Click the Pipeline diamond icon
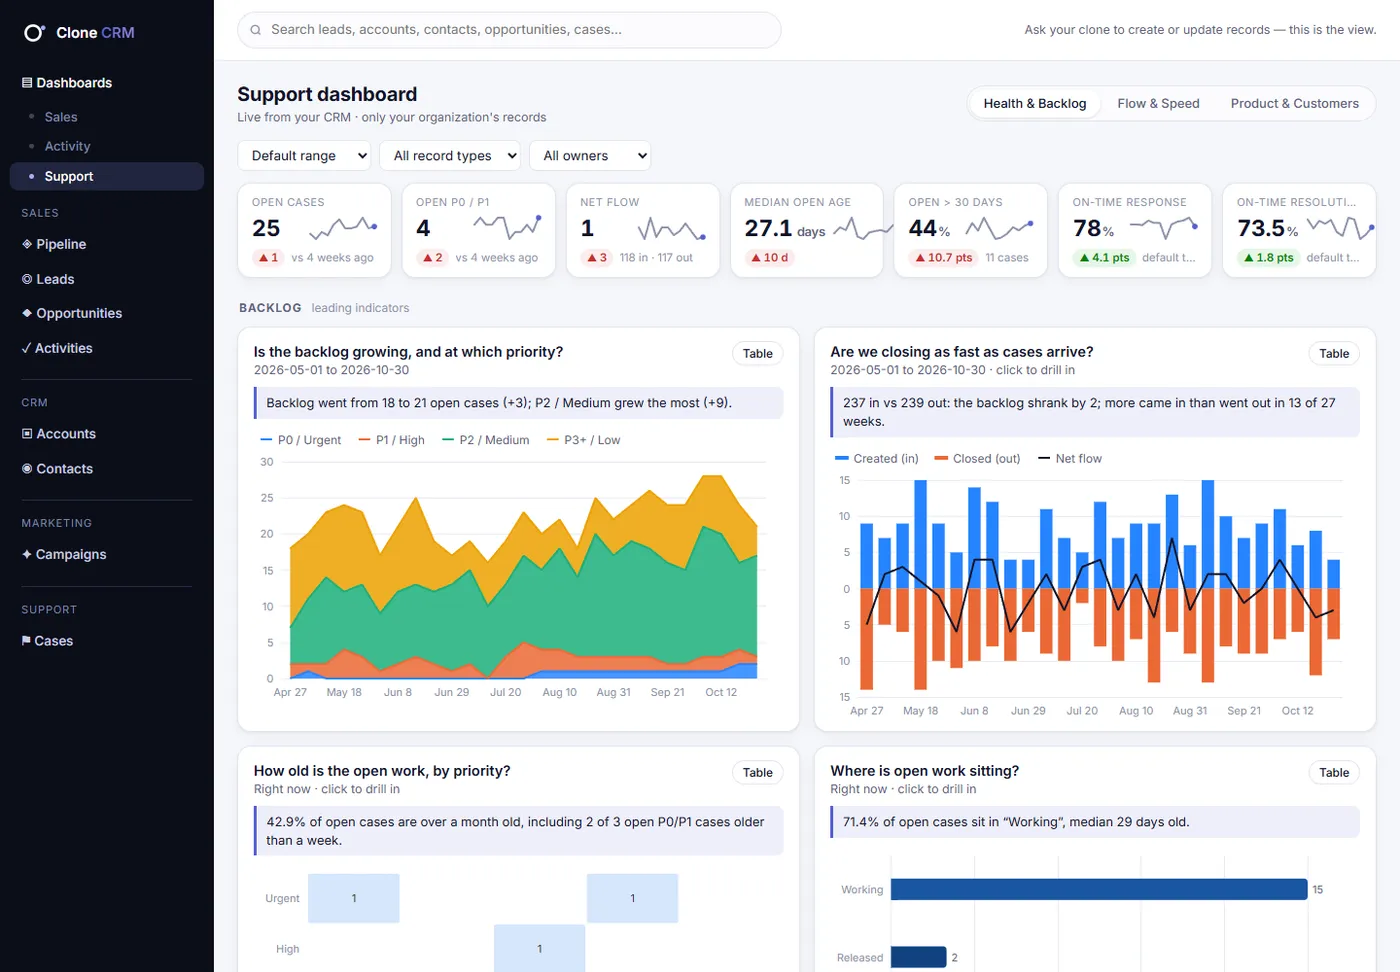The width and height of the screenshot is (1400, 972). tap(27, 244)
